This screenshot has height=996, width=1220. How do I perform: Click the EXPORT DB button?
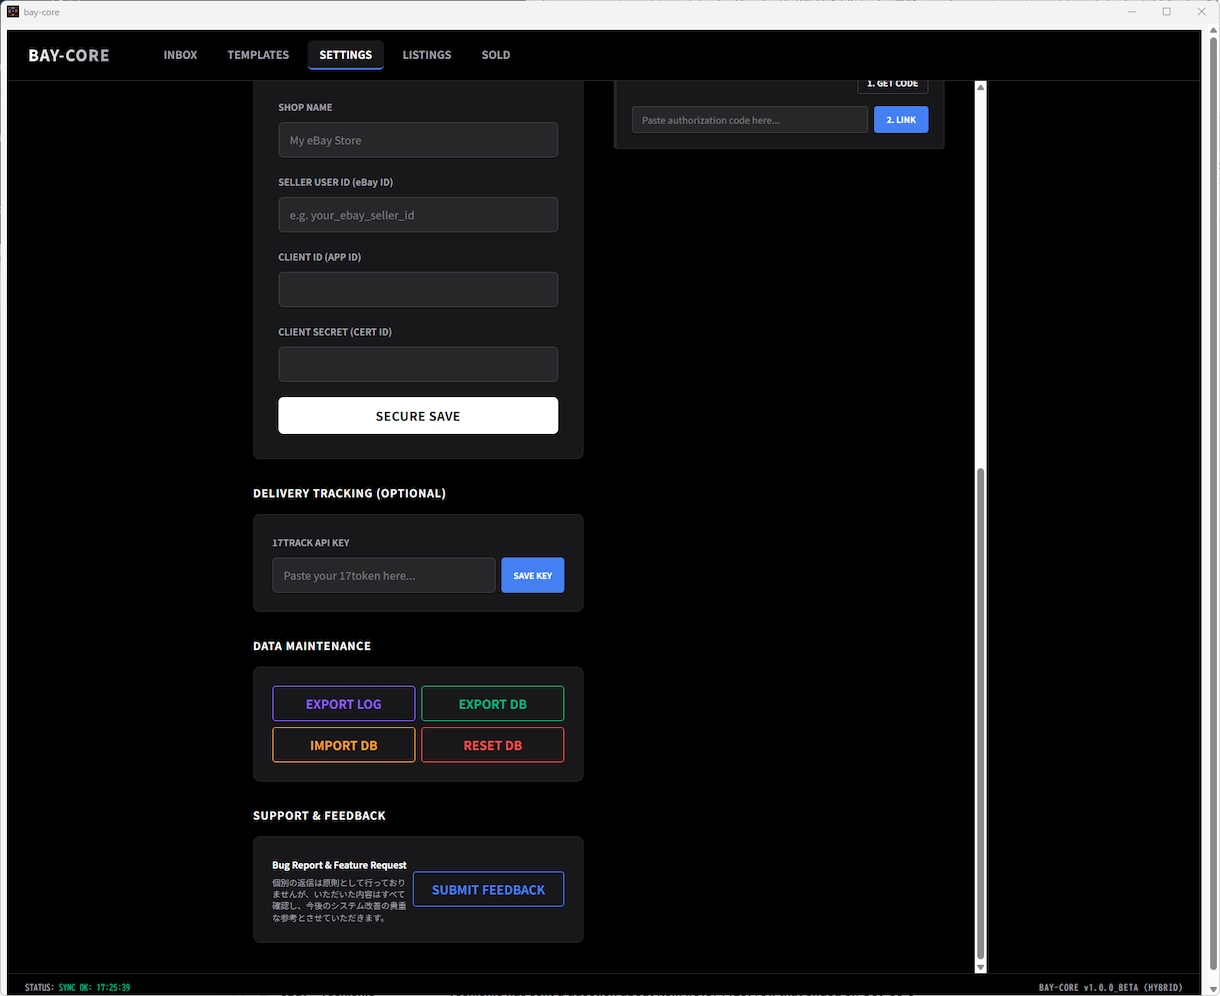pyautogui.click(x=493, y=704)
